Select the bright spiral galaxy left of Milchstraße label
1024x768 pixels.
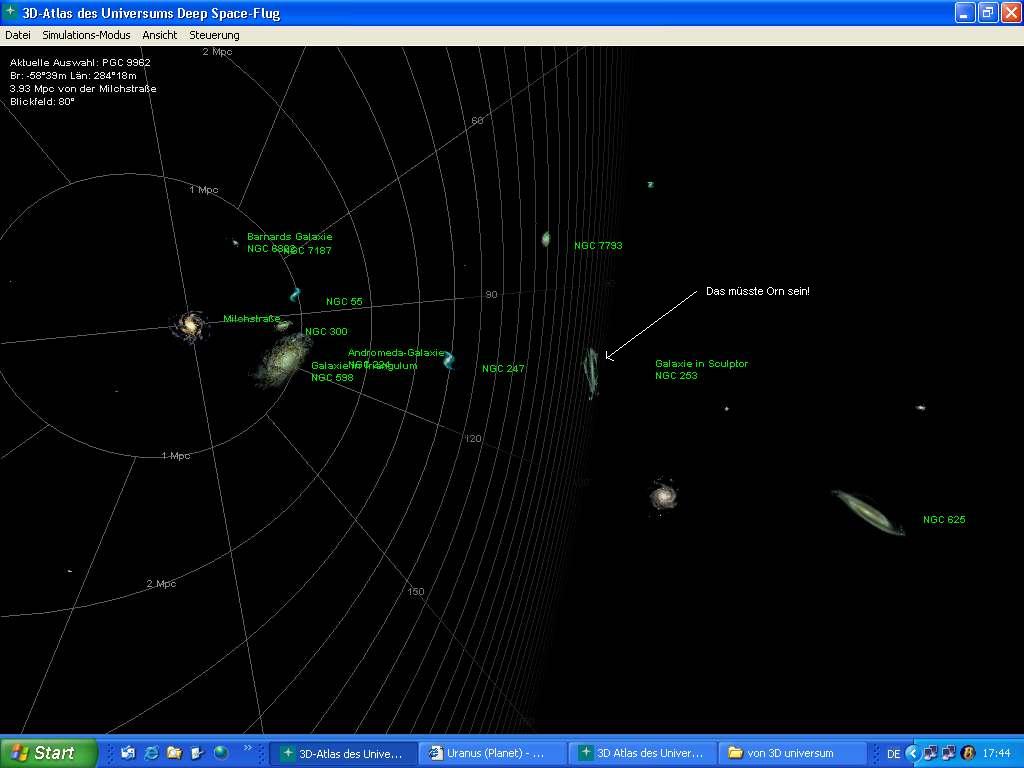(188, 324)
